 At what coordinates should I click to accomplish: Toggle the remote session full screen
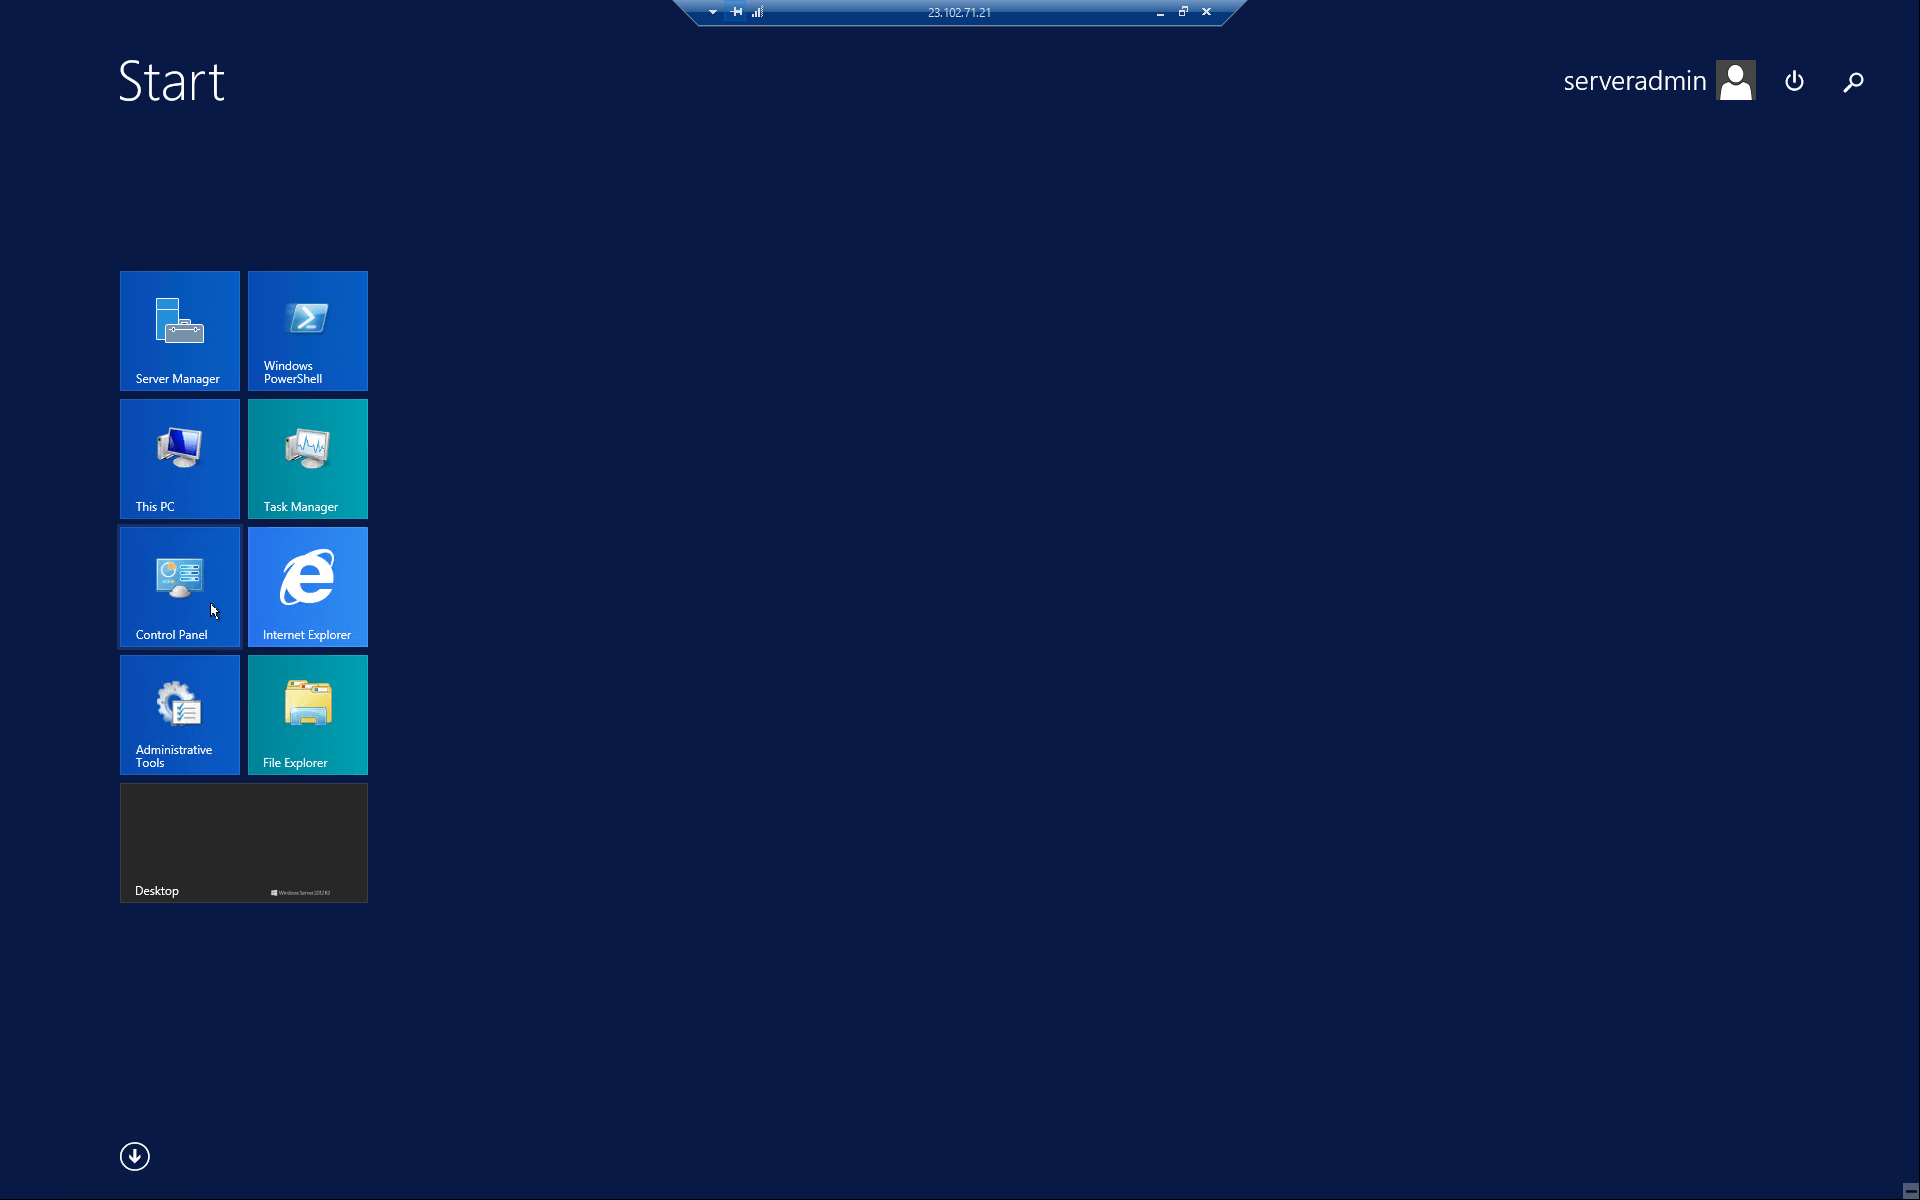(1183, 11)
